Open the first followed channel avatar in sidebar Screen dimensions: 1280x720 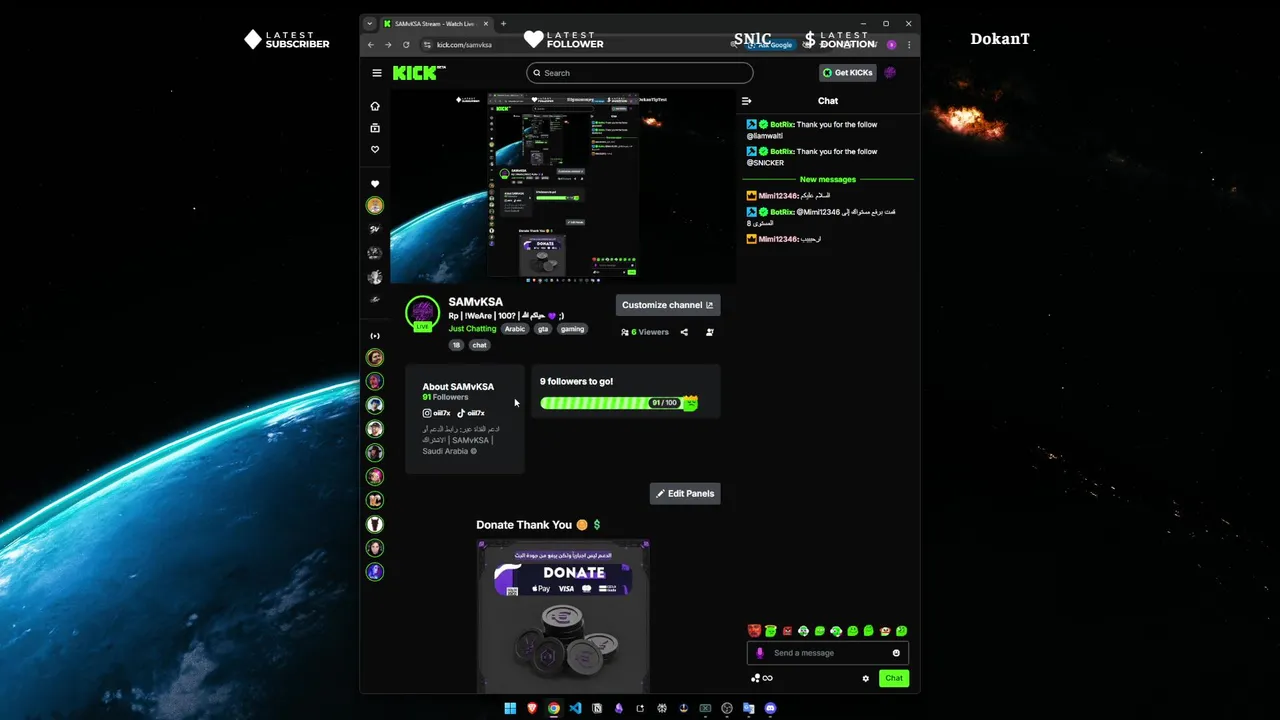click(x=375, y=206)
